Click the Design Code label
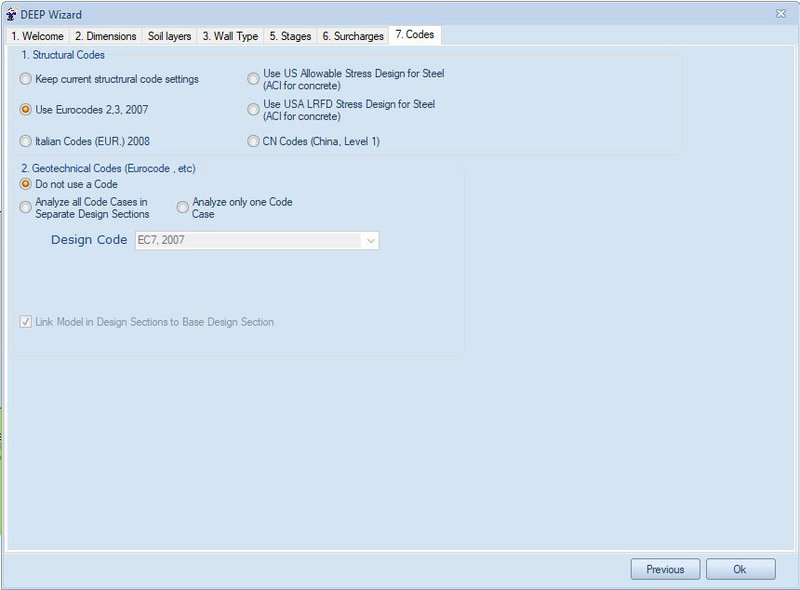Image resolution: width=800 pixels, height=590 pixels. point(89,240)
